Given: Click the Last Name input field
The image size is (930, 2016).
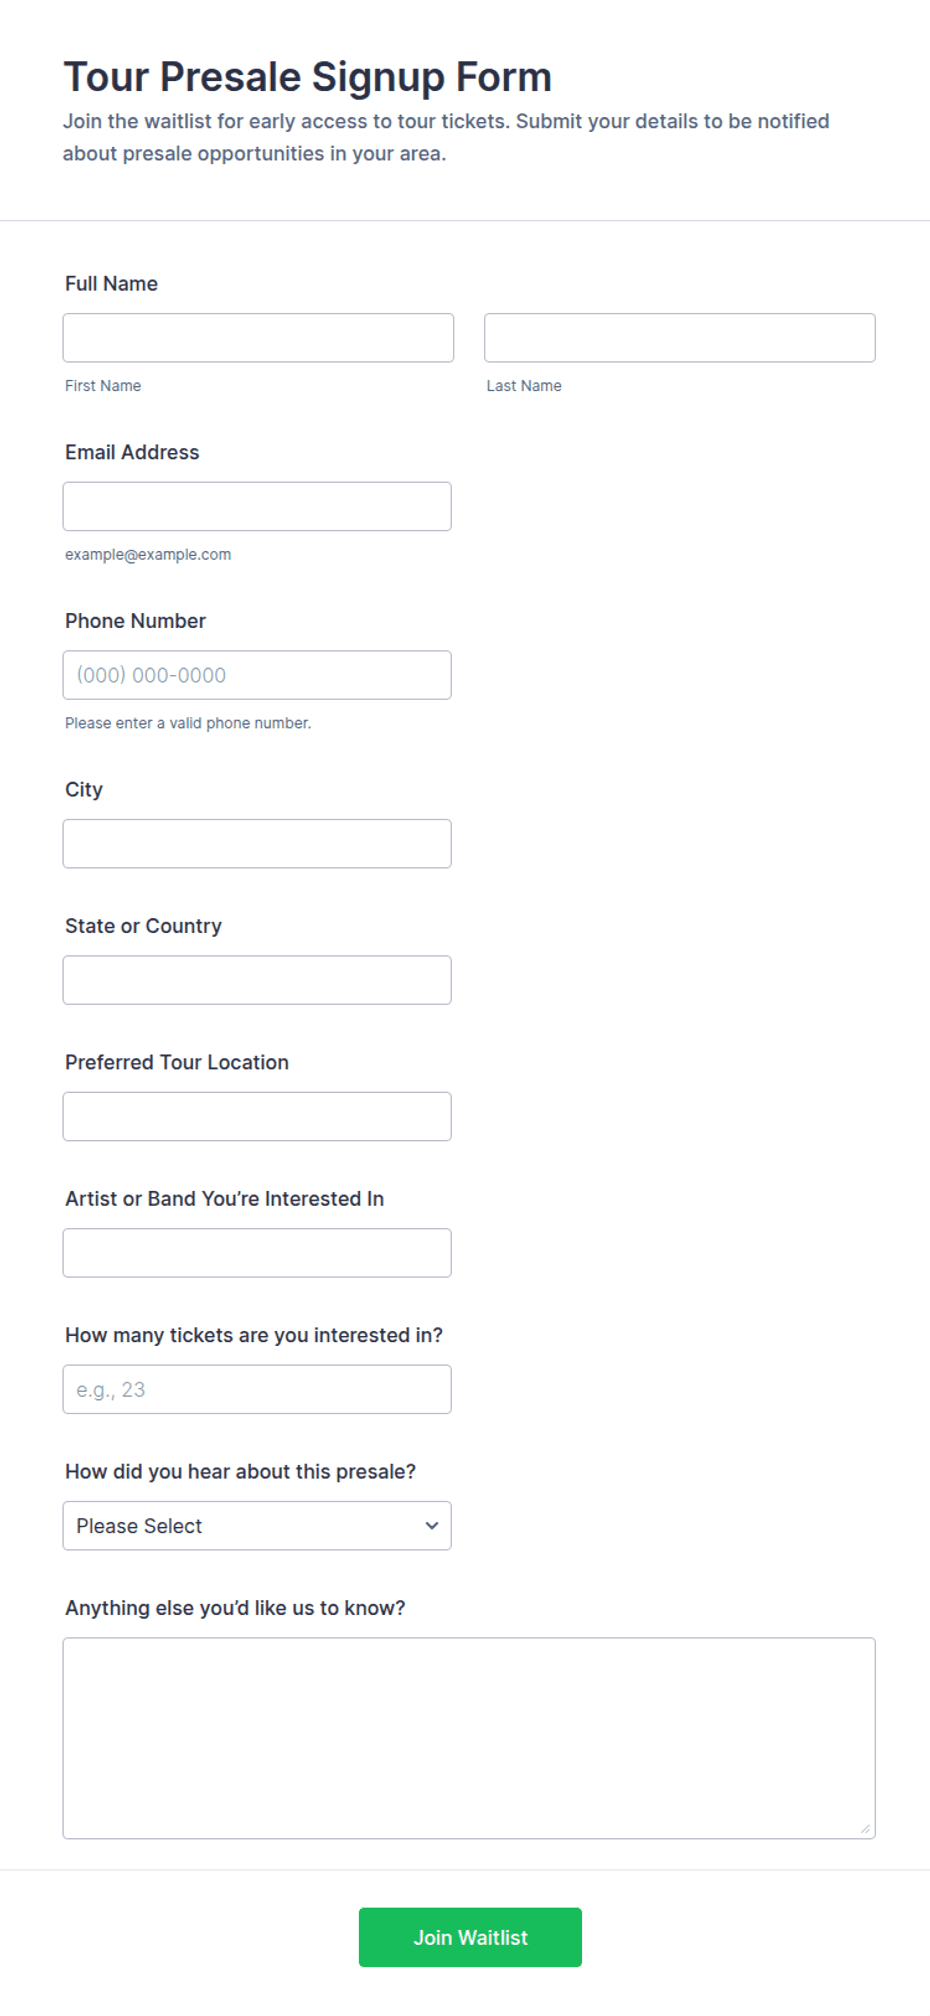Looking at the screenshot, I should pyautogui.click(x=680, y=338).
